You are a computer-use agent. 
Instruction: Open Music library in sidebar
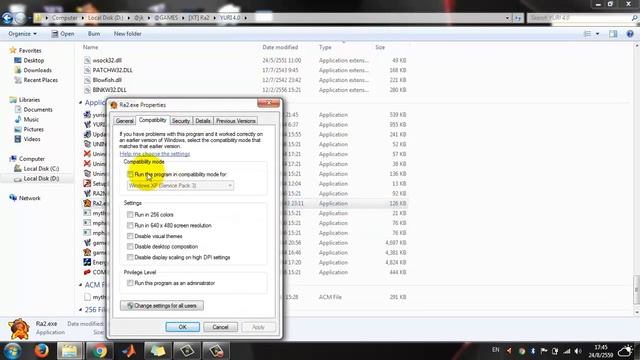click(31, 119)
